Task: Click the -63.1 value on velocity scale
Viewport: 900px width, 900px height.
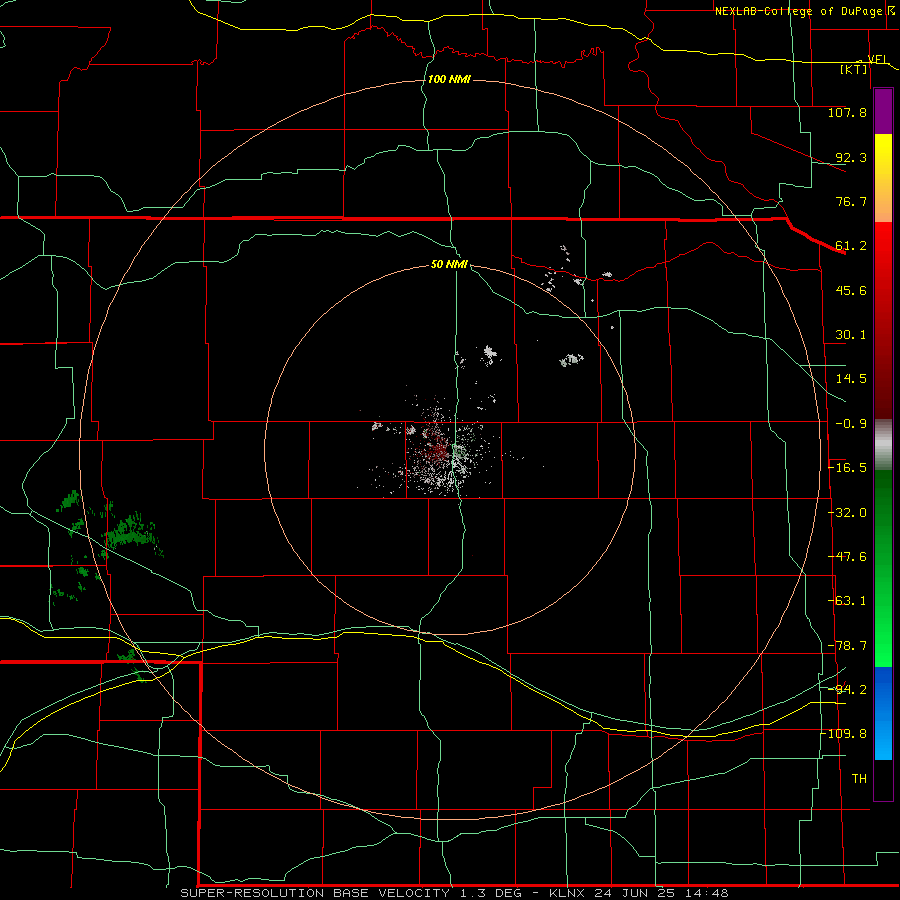Action: pyautogui.click(x=848, y=601)
